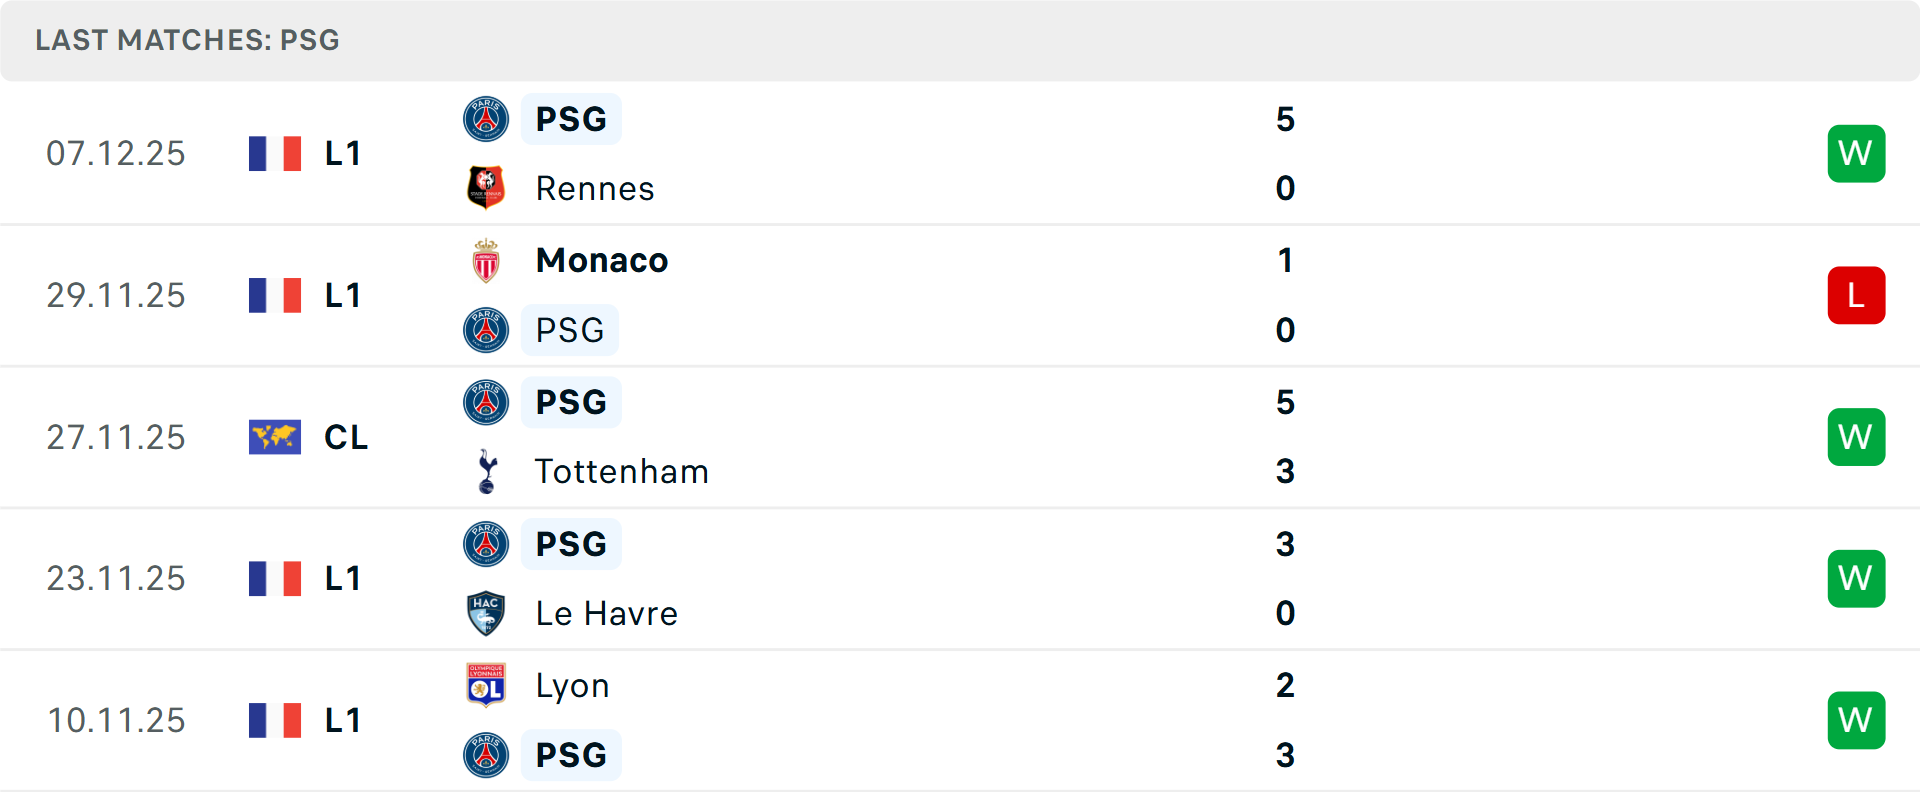Open the Monaco team link
This screenshot has height=792, width=1920.
point(602,260)
